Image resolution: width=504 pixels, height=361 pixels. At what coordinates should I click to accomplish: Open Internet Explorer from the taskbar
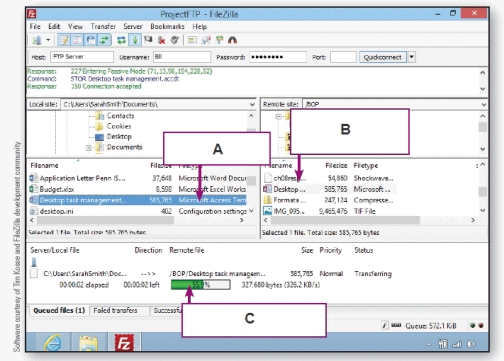52,343
